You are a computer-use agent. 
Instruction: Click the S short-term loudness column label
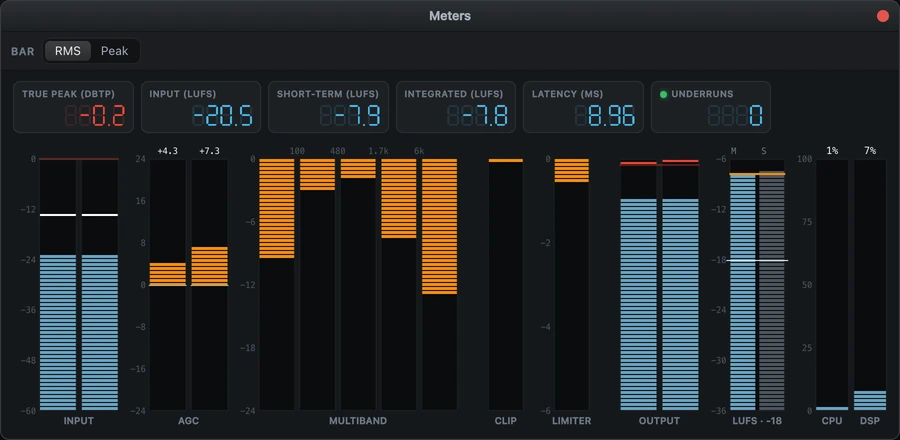pos(764,151)
